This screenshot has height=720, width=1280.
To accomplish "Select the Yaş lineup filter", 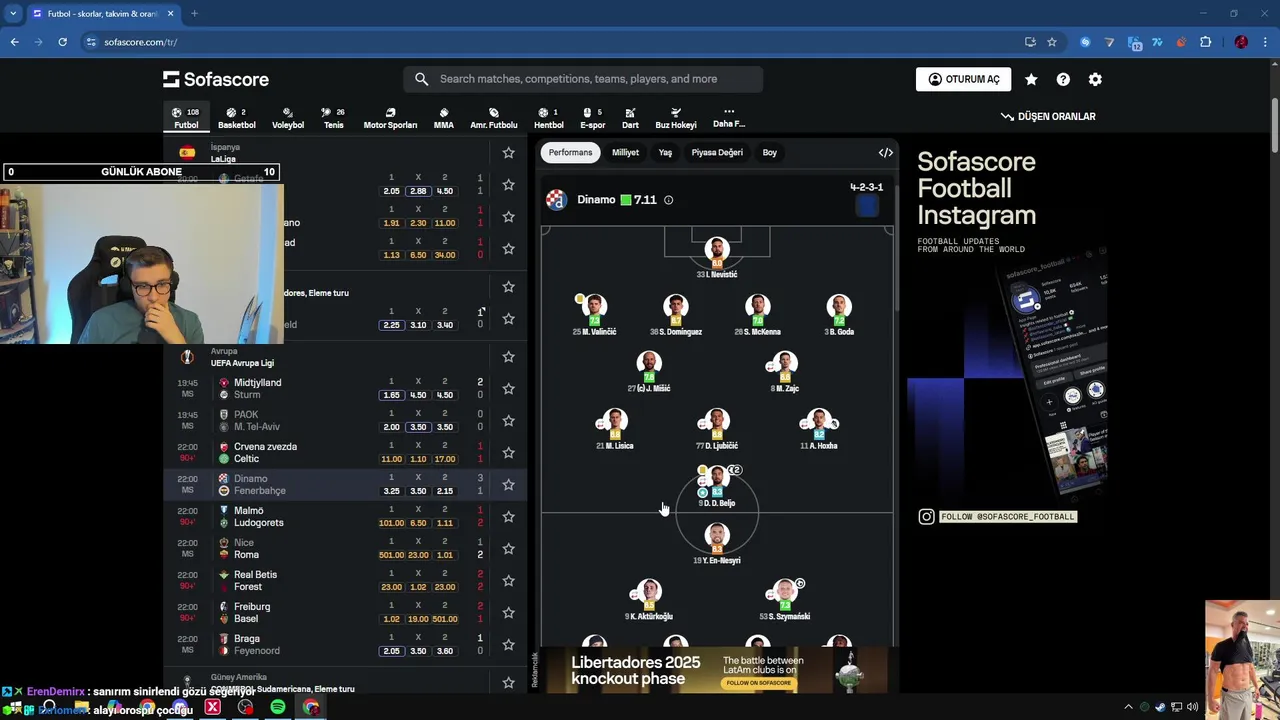I will tap(665, 152).
